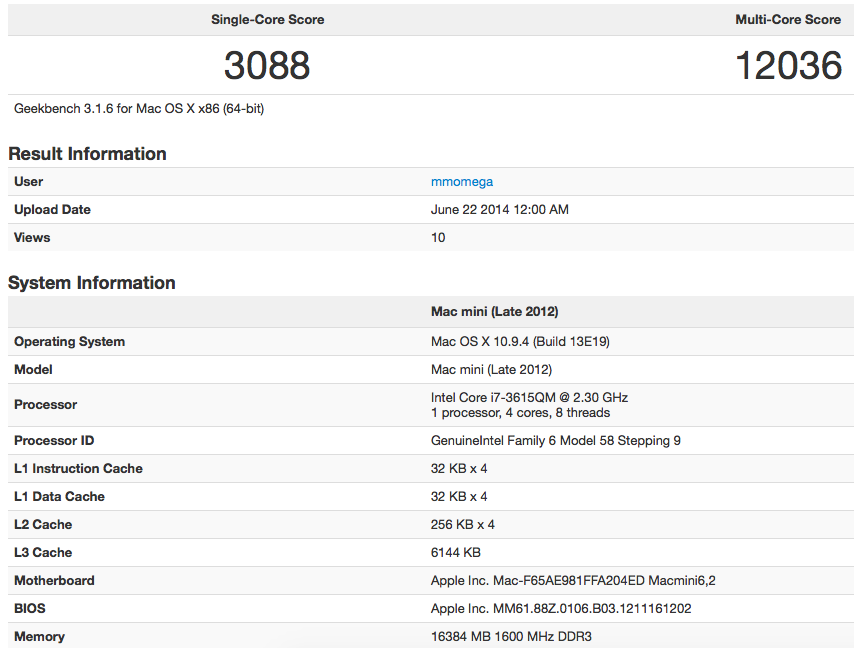854x648 pixels.
Task: Select L2 Cache value 256 KB x 4
Action: [x=462, y=524]
